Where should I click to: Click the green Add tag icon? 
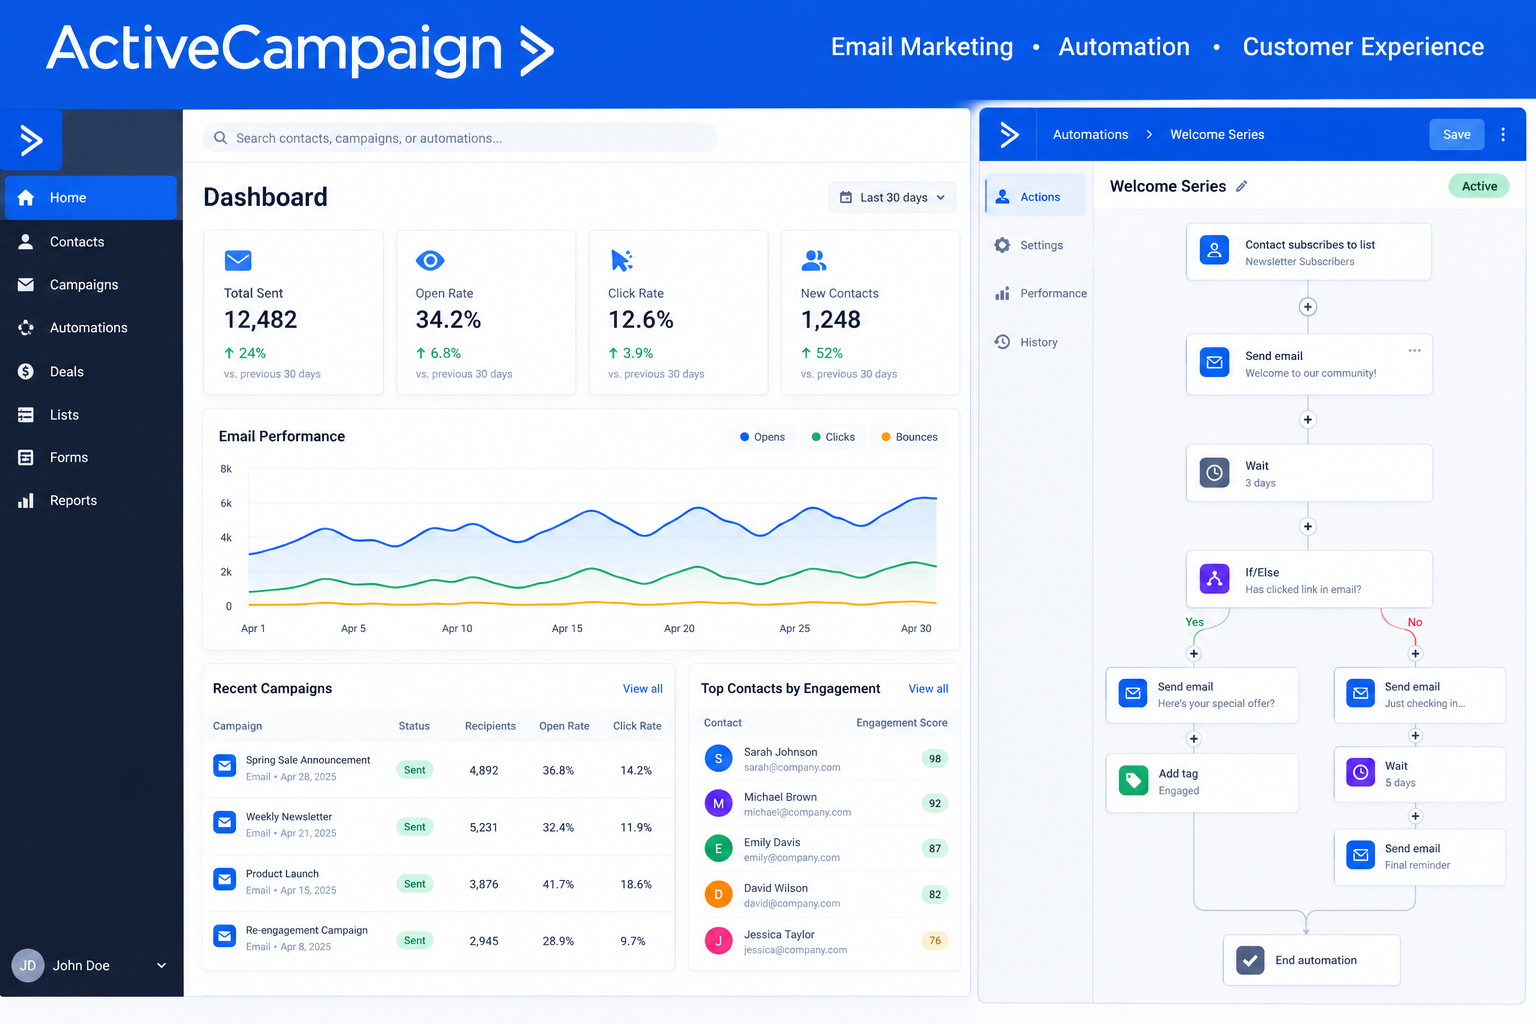tap(1133, 781)
